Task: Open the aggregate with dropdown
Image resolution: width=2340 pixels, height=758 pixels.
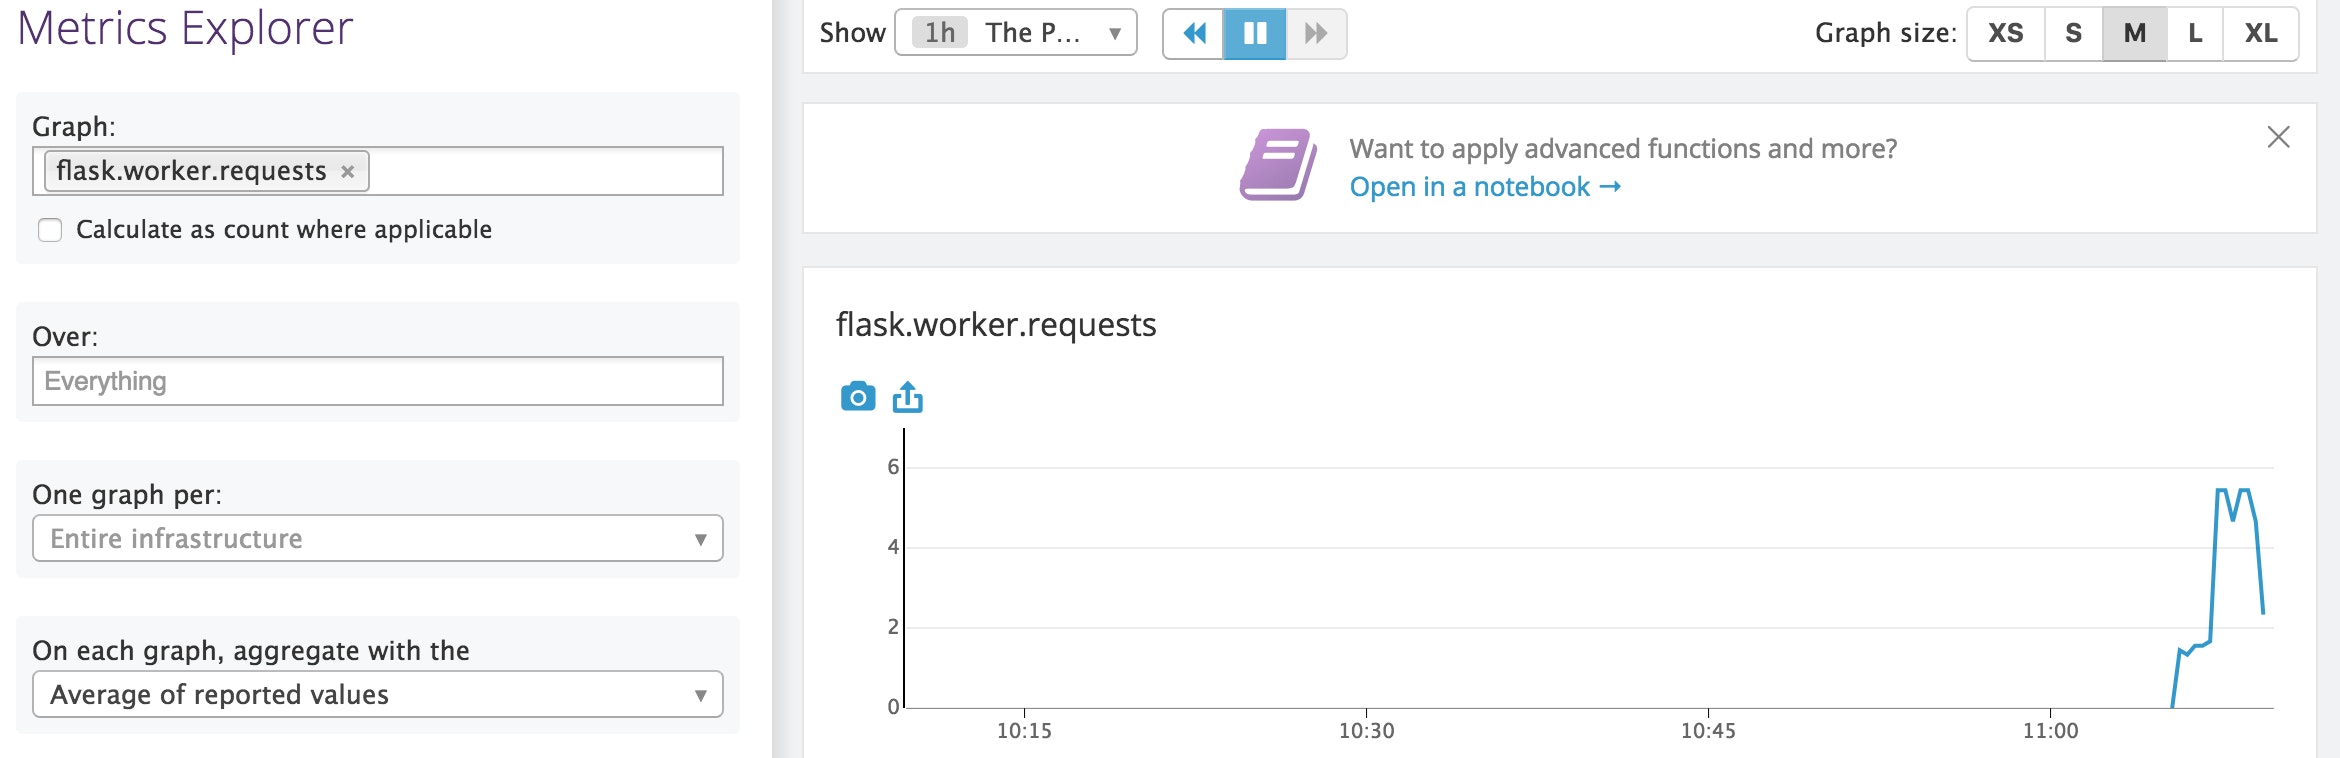Action: [x=378, y=694]
